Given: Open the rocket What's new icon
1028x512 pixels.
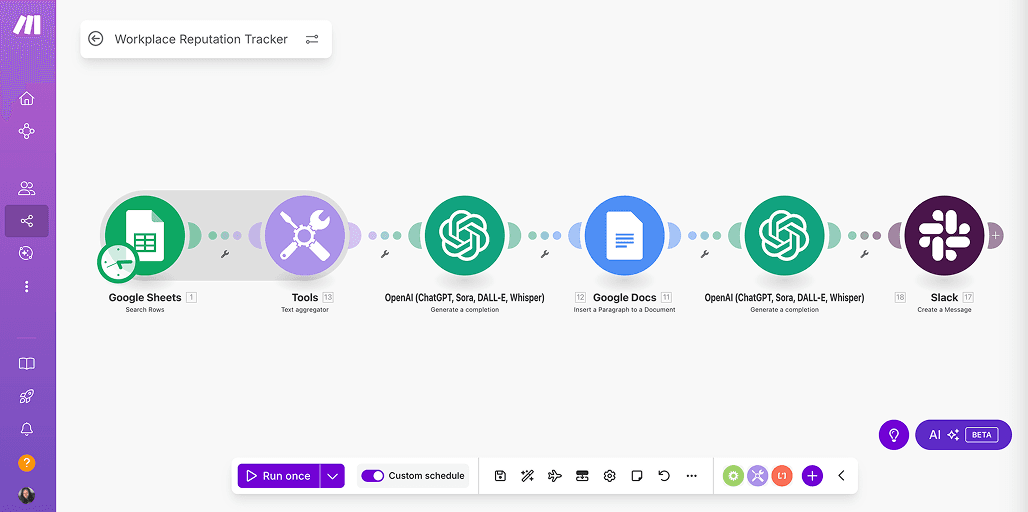Looking at the screenshot, I should [26, 396].
